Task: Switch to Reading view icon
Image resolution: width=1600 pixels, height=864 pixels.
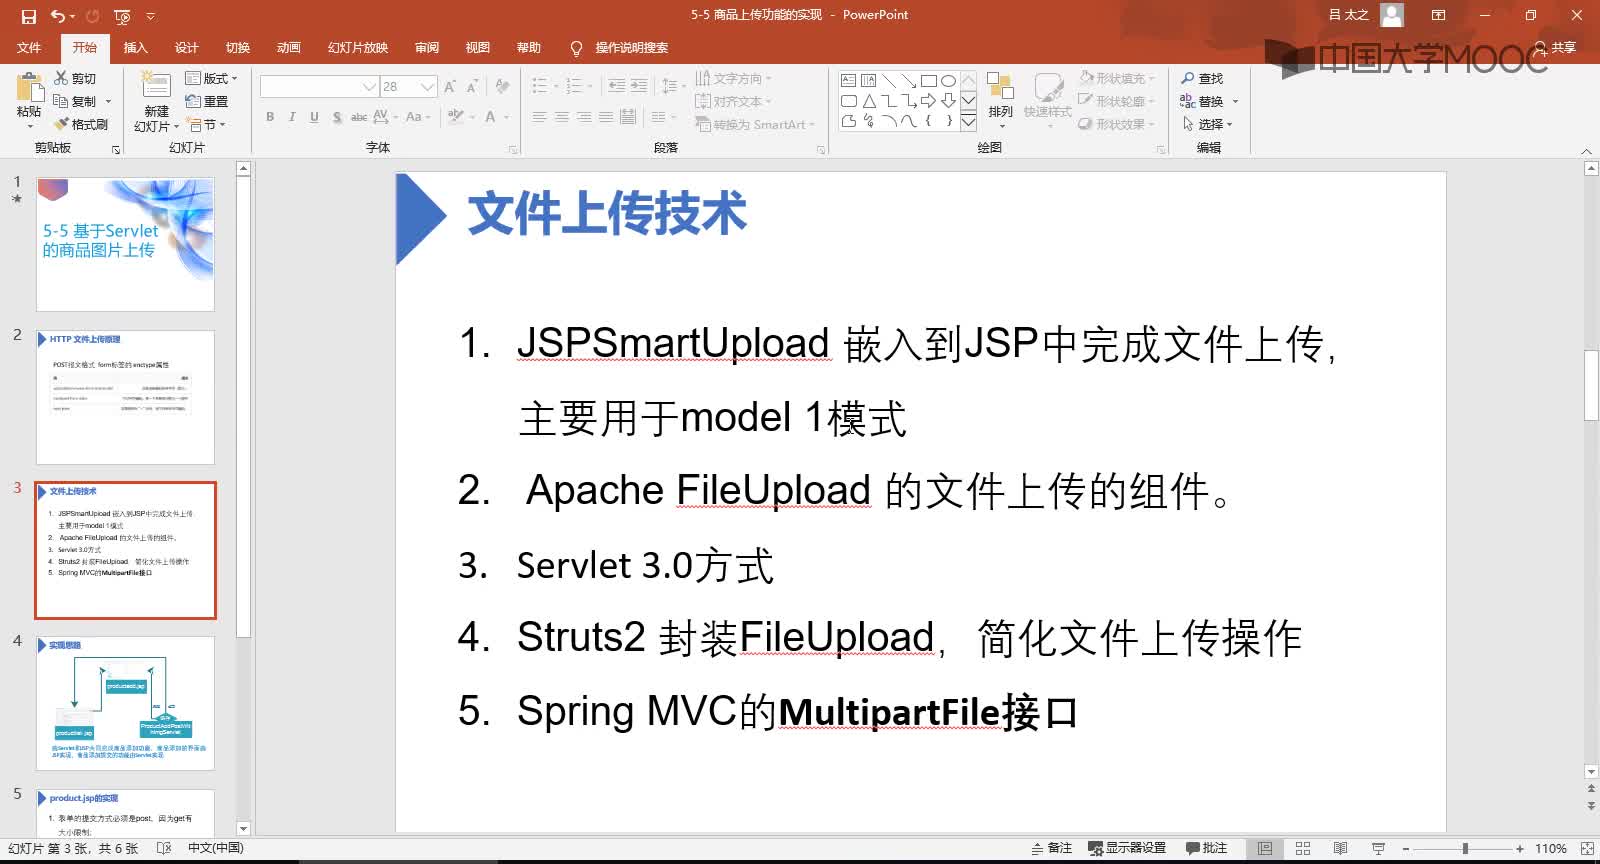Action: point(1340,848)
